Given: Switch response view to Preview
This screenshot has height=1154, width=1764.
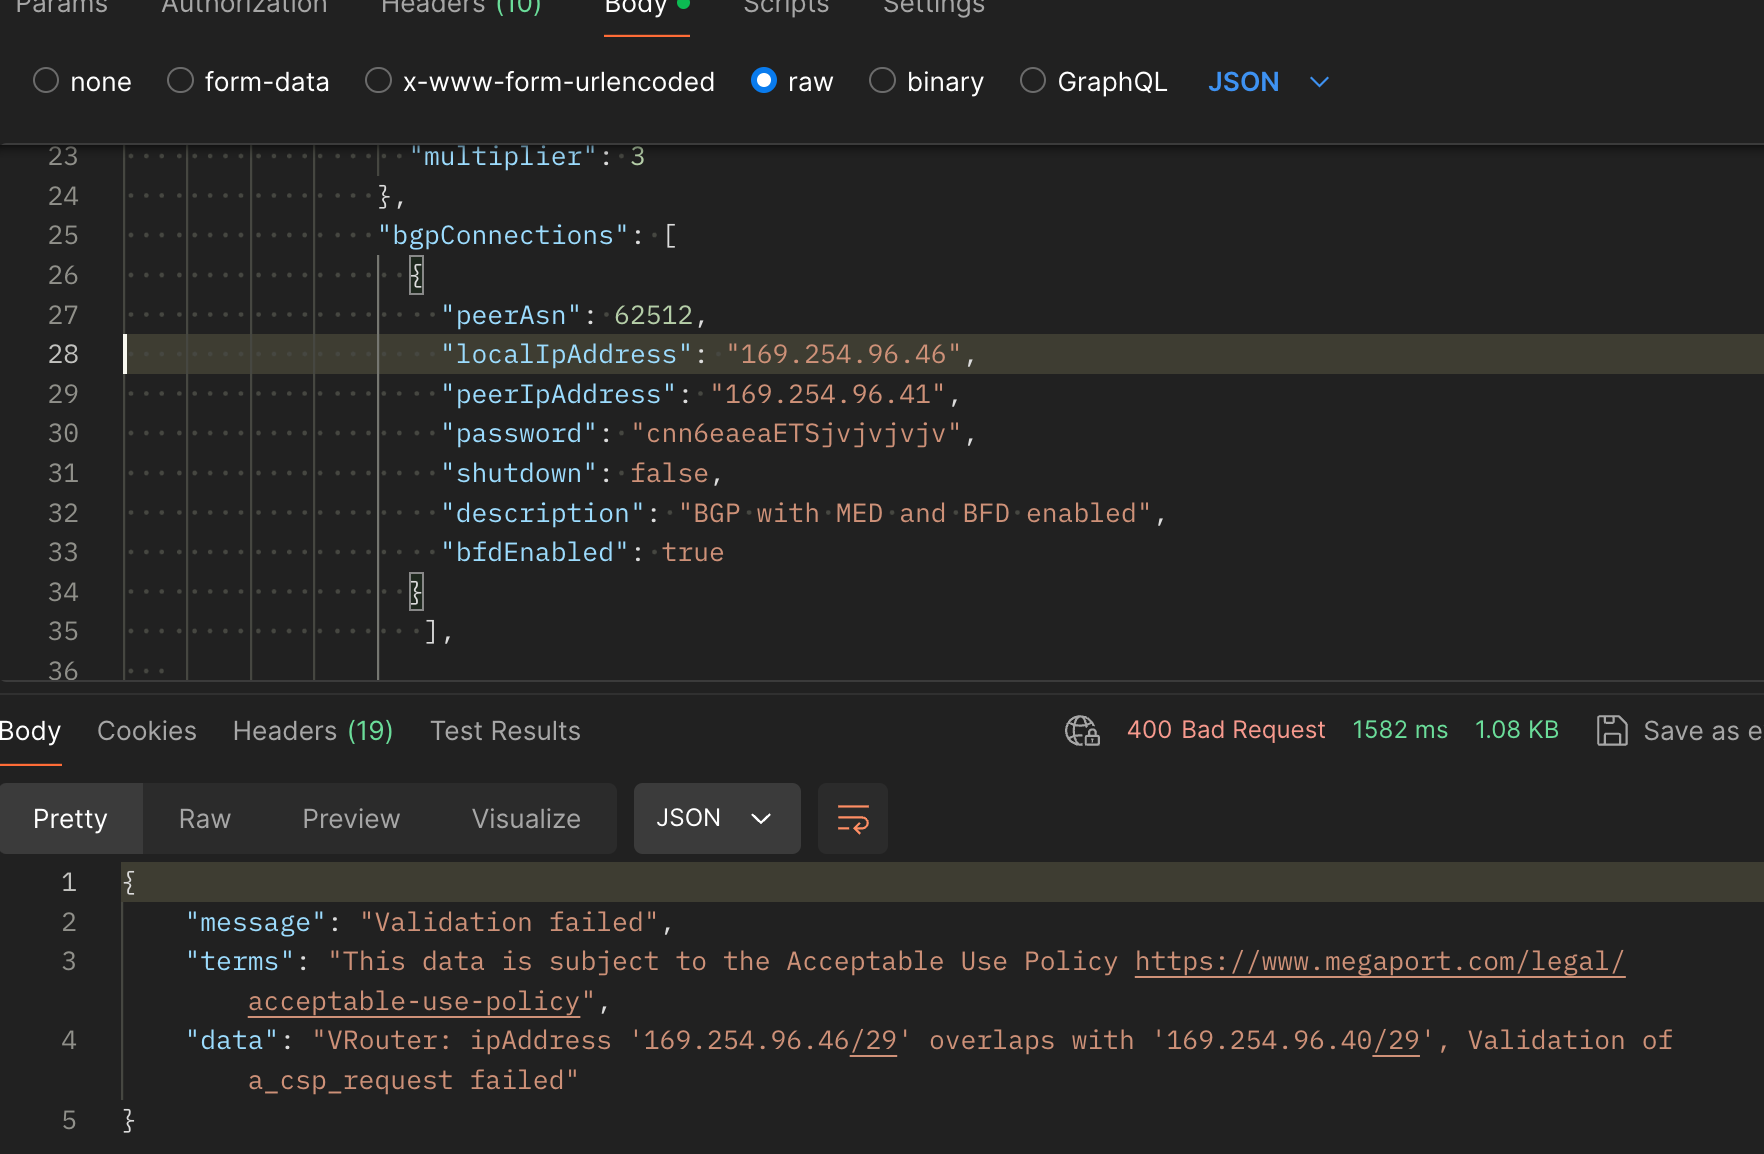Looking at the screenshot, I should [x=351, y=818].
